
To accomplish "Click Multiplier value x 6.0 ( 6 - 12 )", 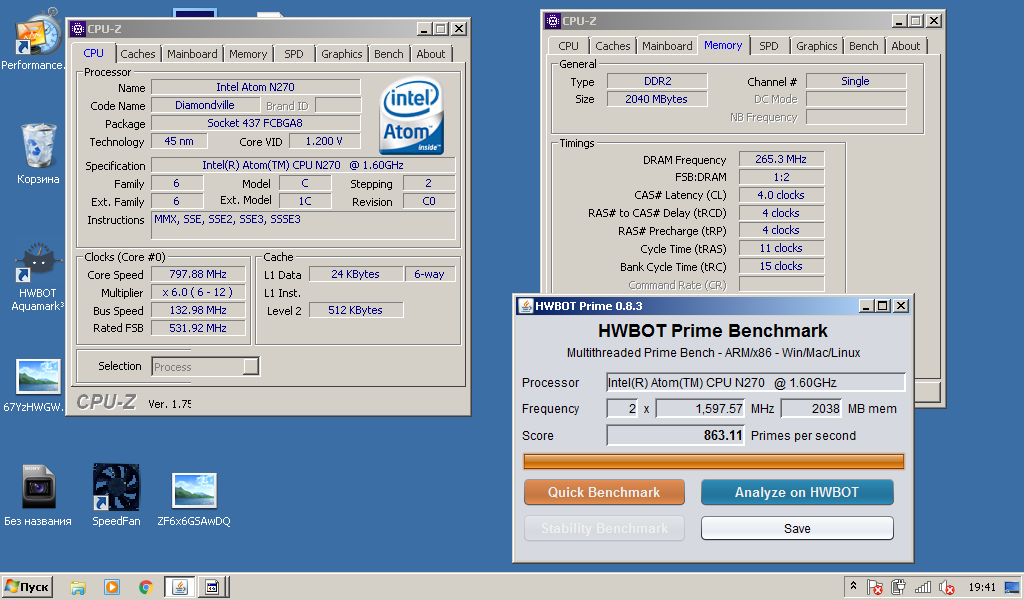I will tap(198, 292).
